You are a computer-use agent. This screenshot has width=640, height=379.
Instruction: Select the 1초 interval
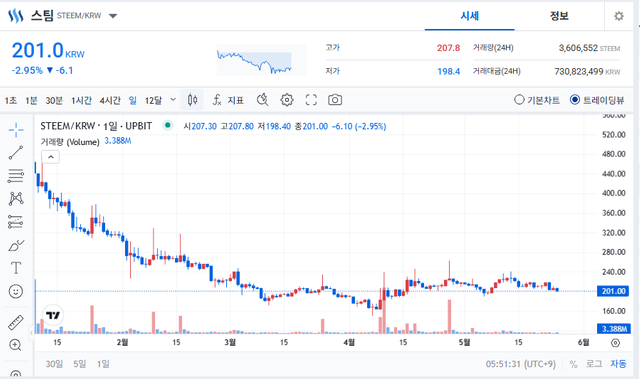click(x=11, y=100)
